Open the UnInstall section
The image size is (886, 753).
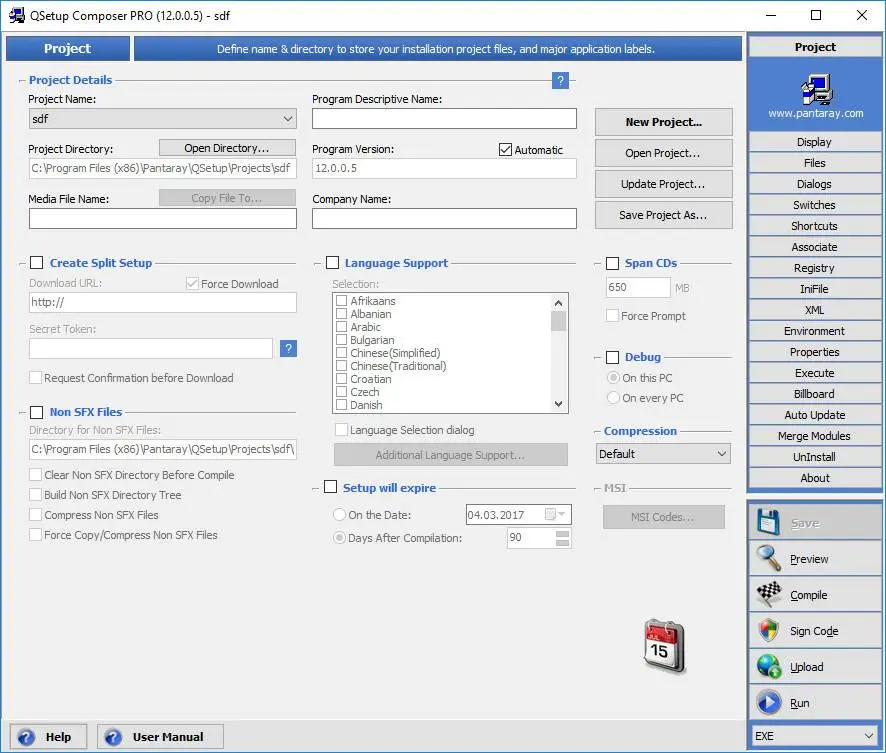[x=814, y=456]
